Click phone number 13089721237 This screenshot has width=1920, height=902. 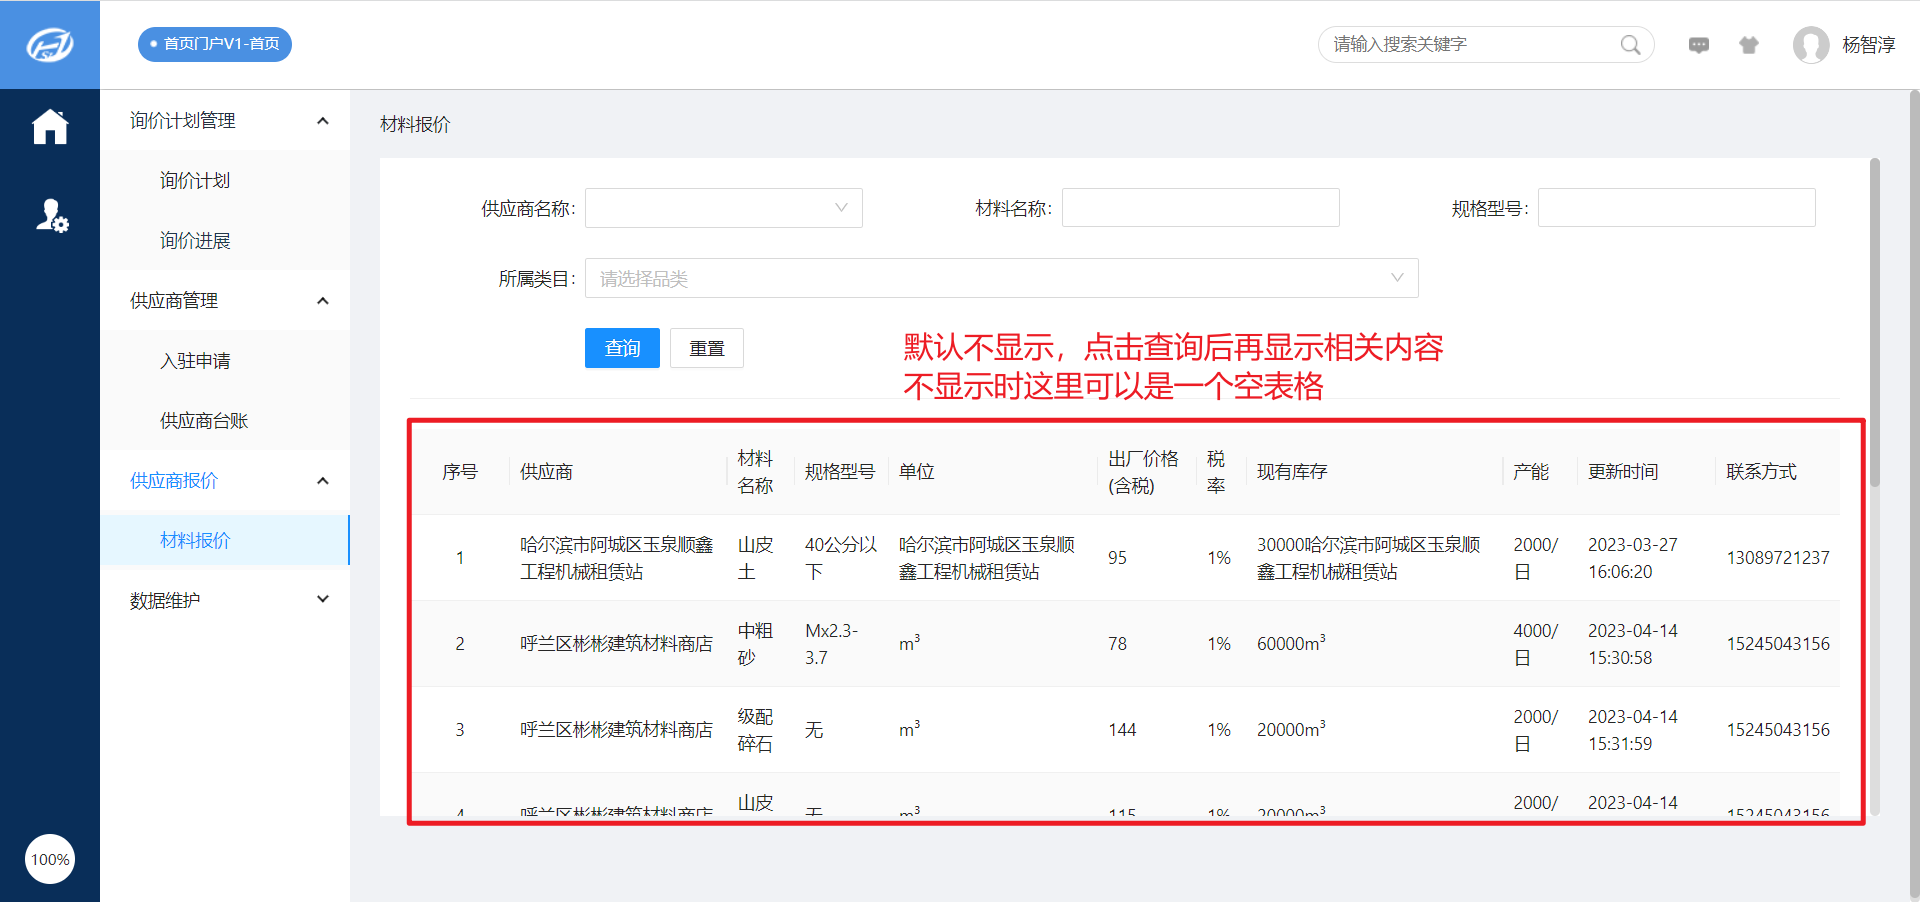[1778, 558]
